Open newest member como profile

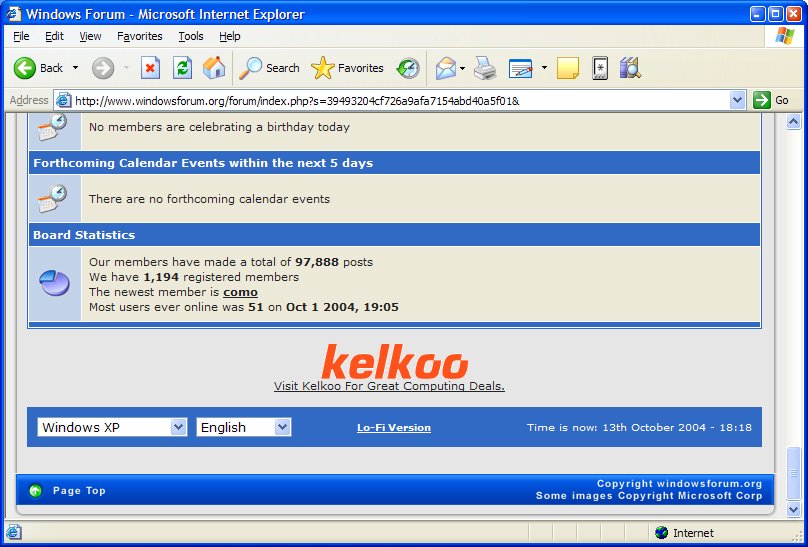click(240, 292)
